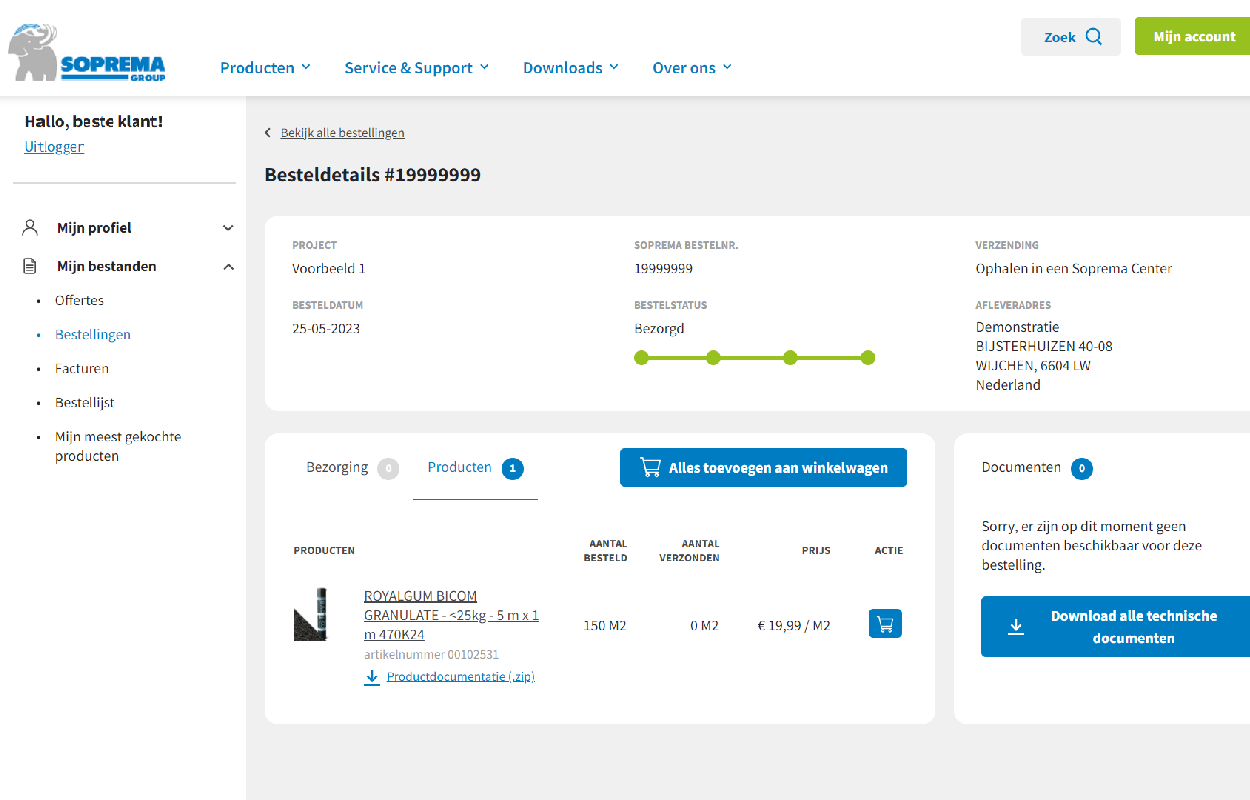Click ordered quantity 150 M2
Screen dimensions: 1250x800
tap(605, 626)
